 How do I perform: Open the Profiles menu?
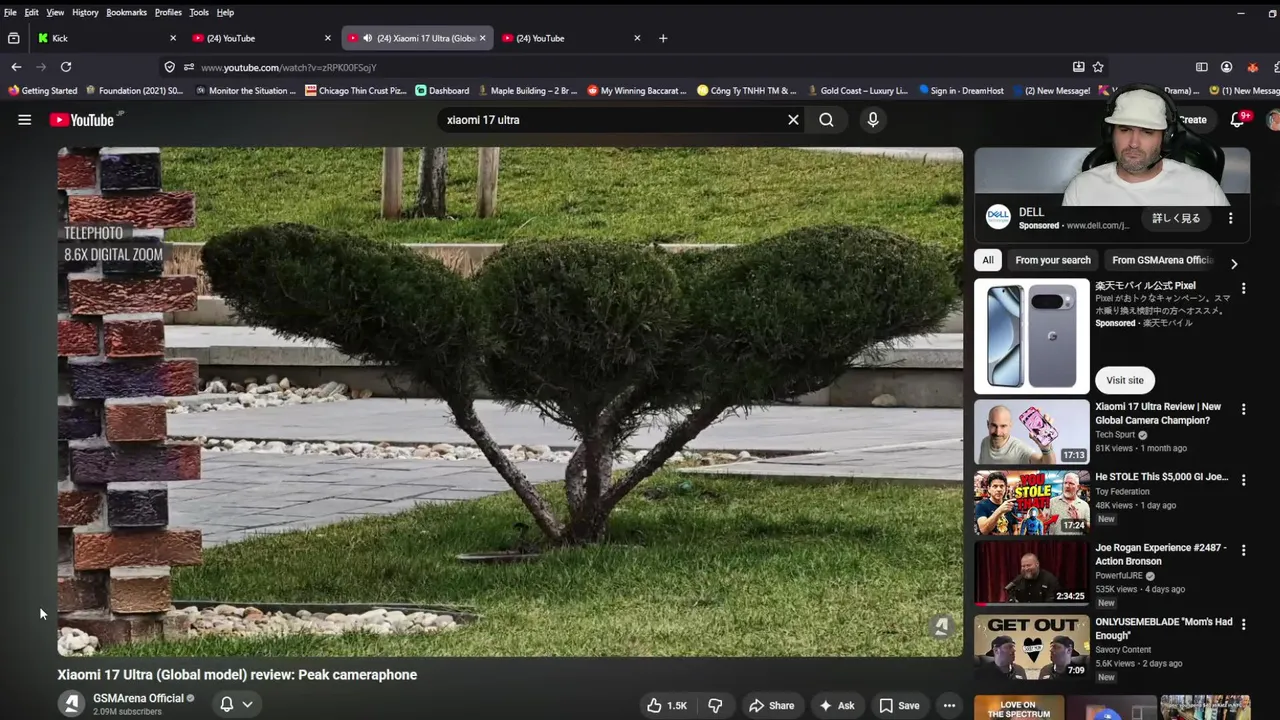(168, 12)
